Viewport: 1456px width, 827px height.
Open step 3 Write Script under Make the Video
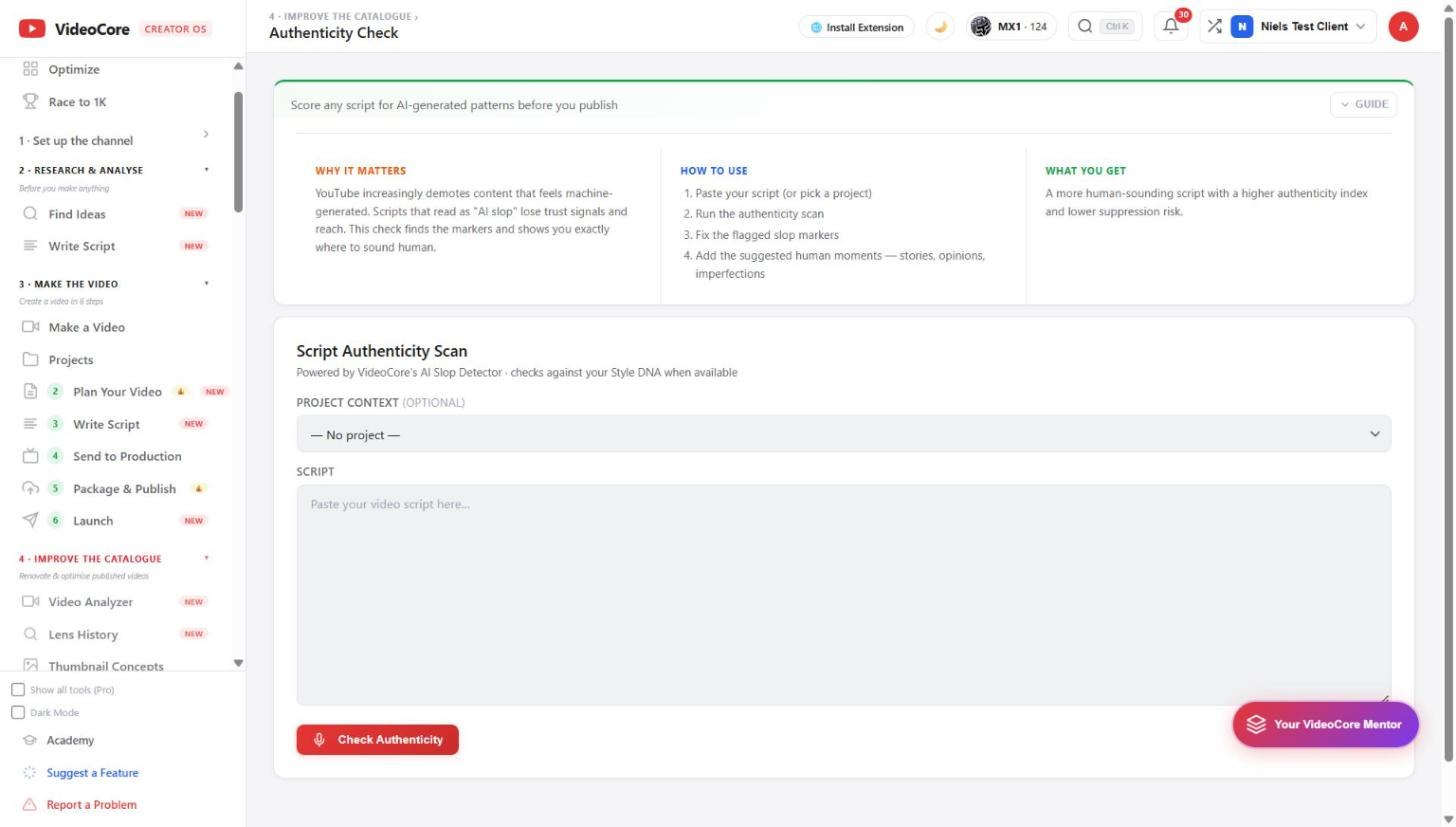click(115, 424)
